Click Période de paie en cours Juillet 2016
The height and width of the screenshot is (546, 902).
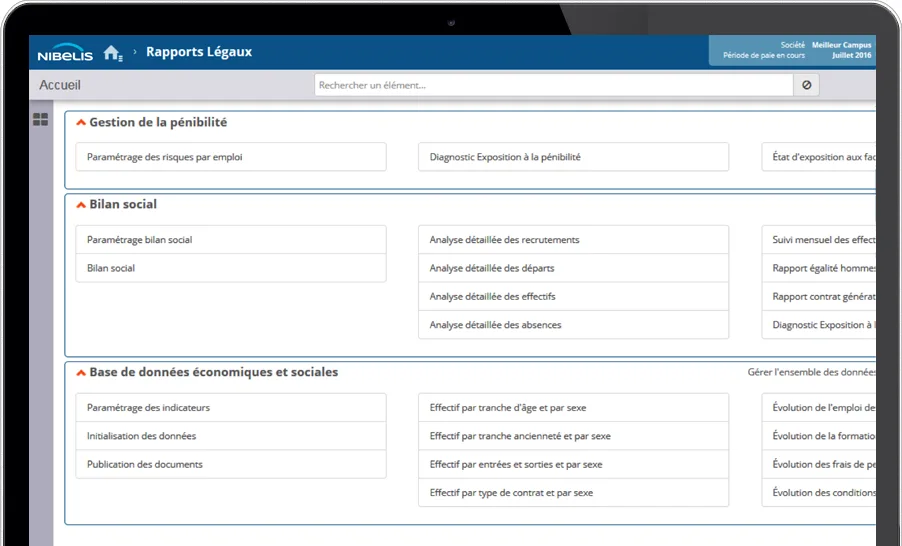pyautogui.click(x=797, y=56)
